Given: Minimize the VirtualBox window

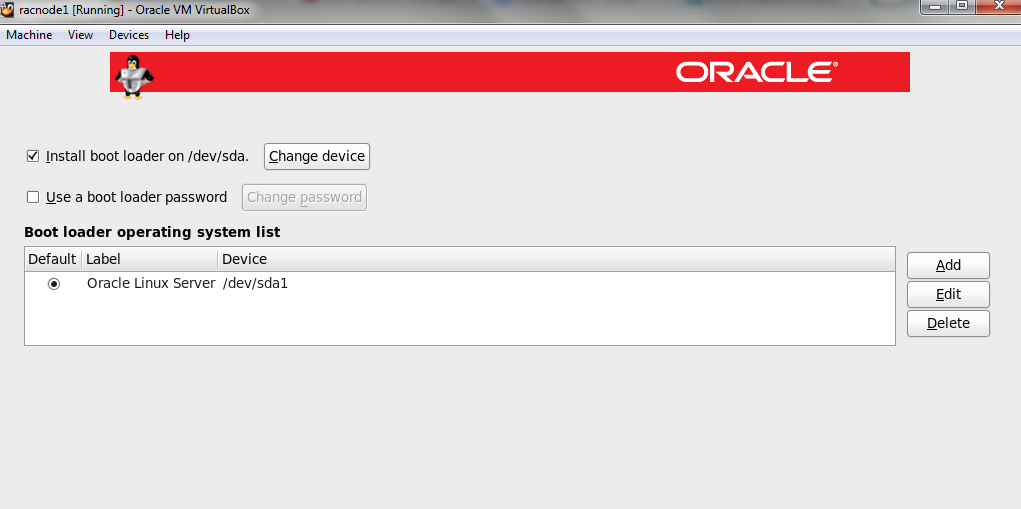Looking at the screenshot, I should 936,7.
